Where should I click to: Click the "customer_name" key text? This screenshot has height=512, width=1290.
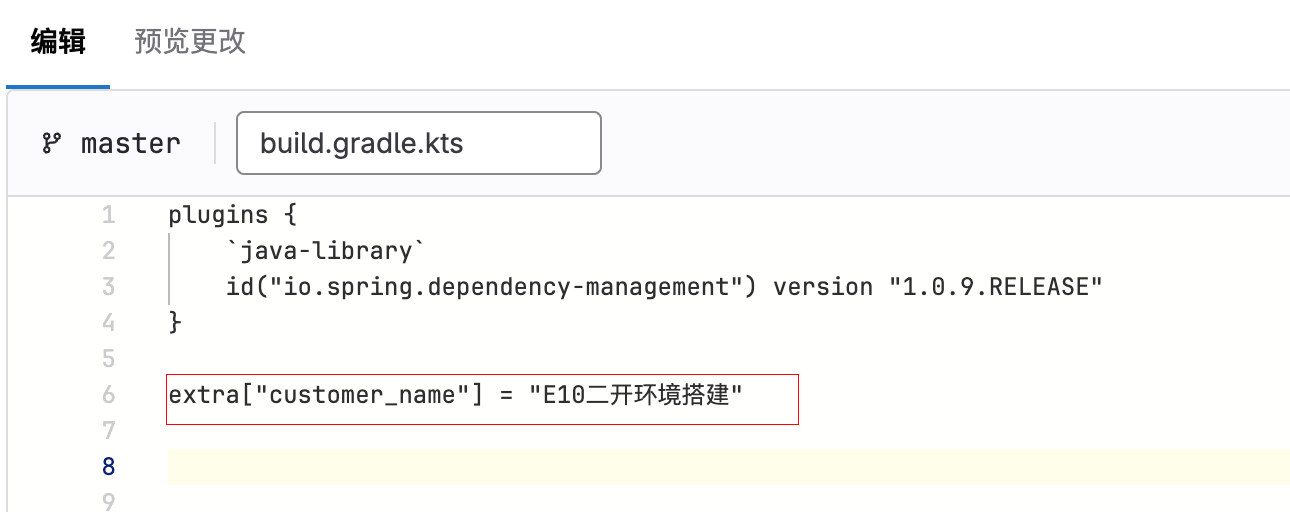(363, 395)
